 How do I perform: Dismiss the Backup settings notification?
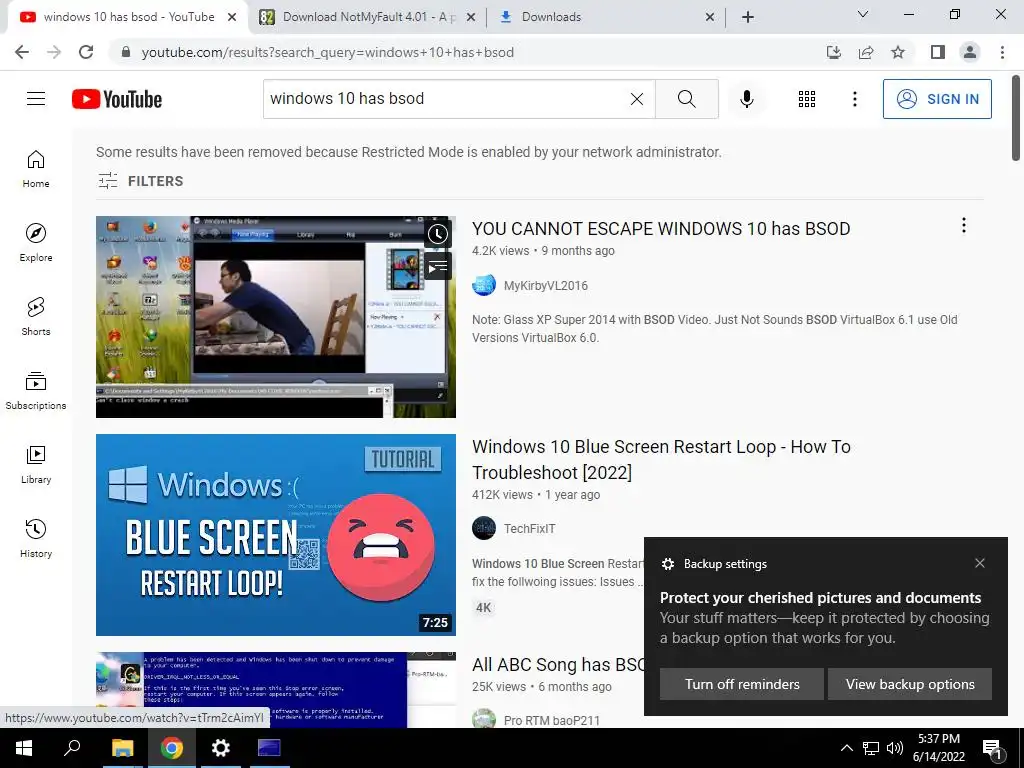tap(980, 563)
